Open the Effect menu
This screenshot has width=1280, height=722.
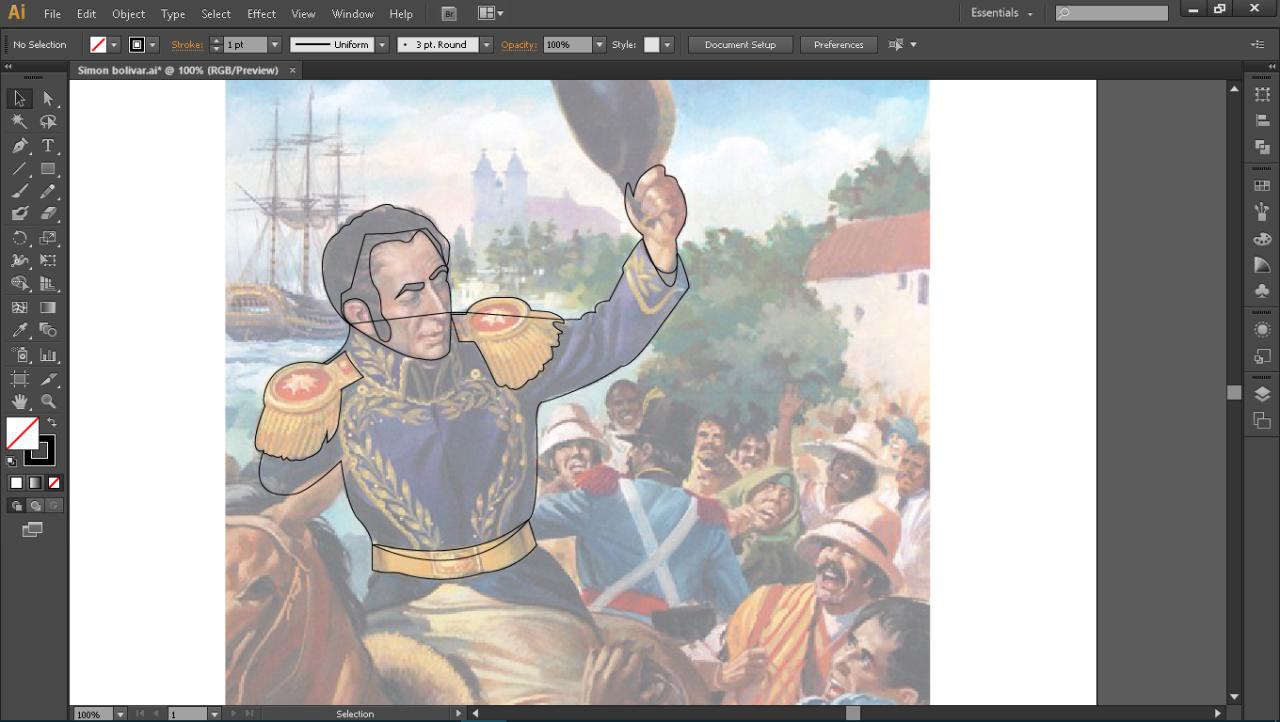261,14
